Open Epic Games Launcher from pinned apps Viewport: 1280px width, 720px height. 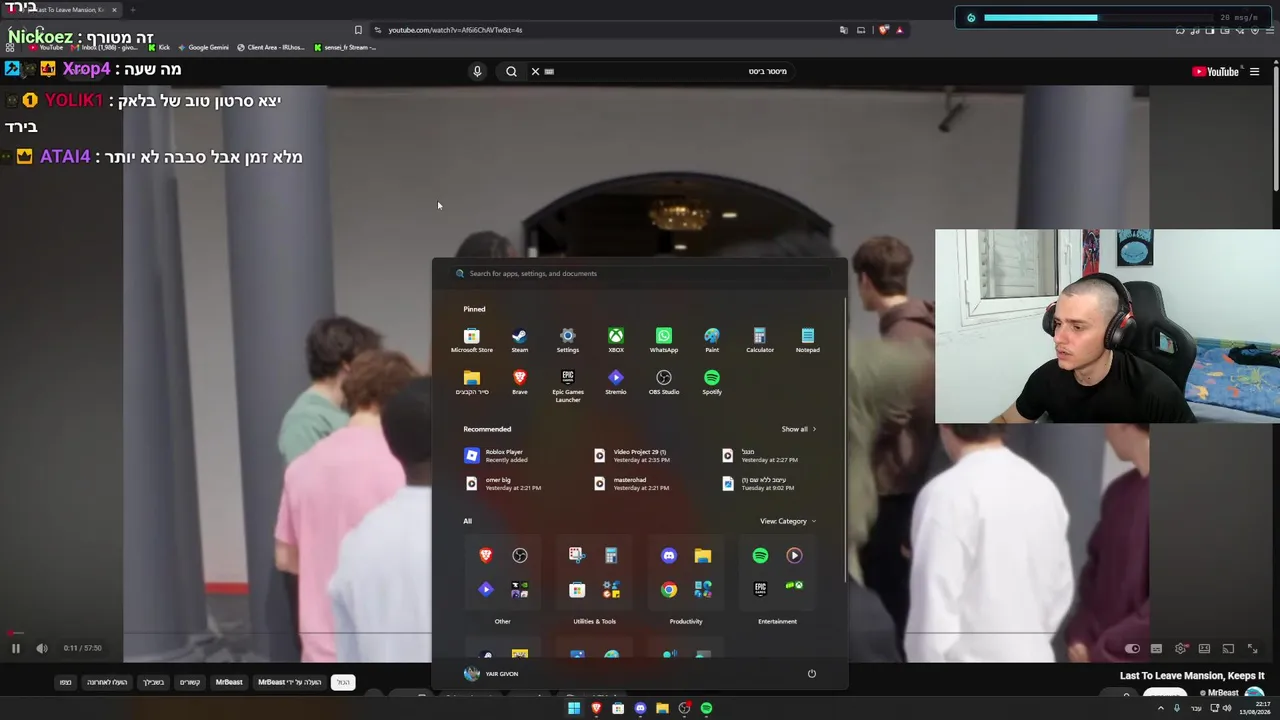[568, 386]
